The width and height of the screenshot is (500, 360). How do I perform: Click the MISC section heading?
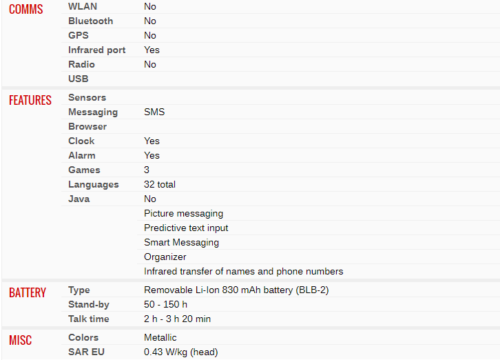(x=20, y=340)
